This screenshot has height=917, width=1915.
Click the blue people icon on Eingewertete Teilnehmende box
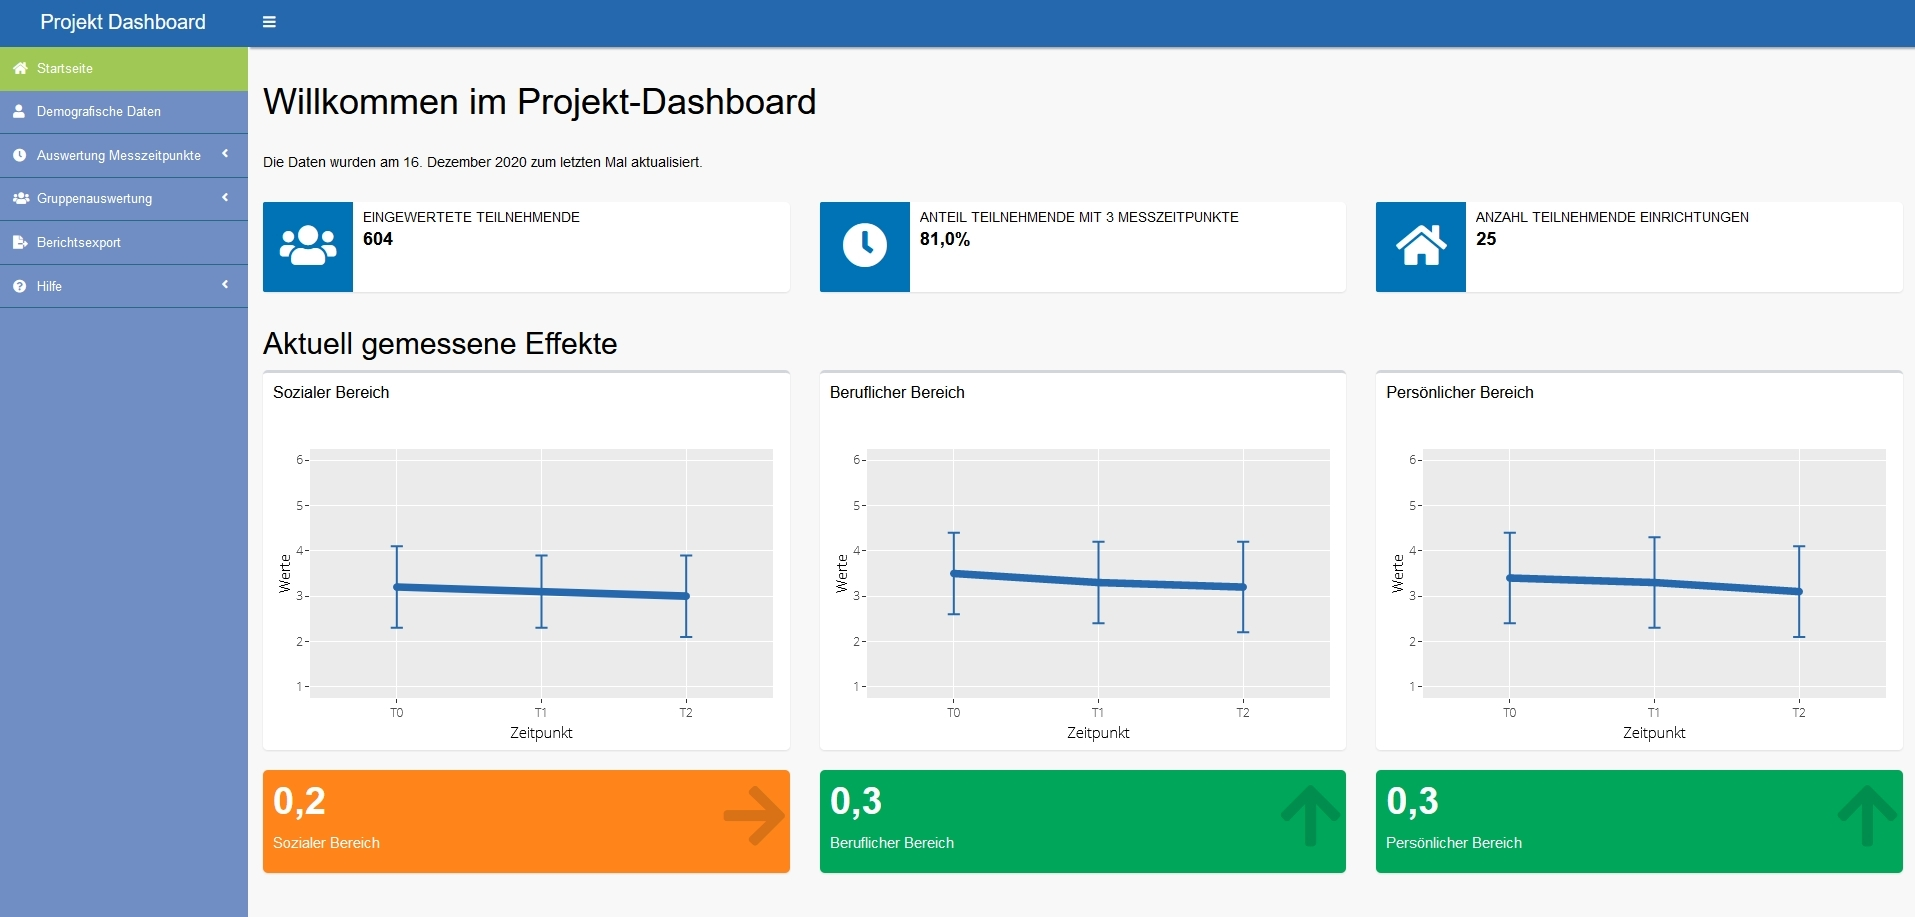click(306, 246)
